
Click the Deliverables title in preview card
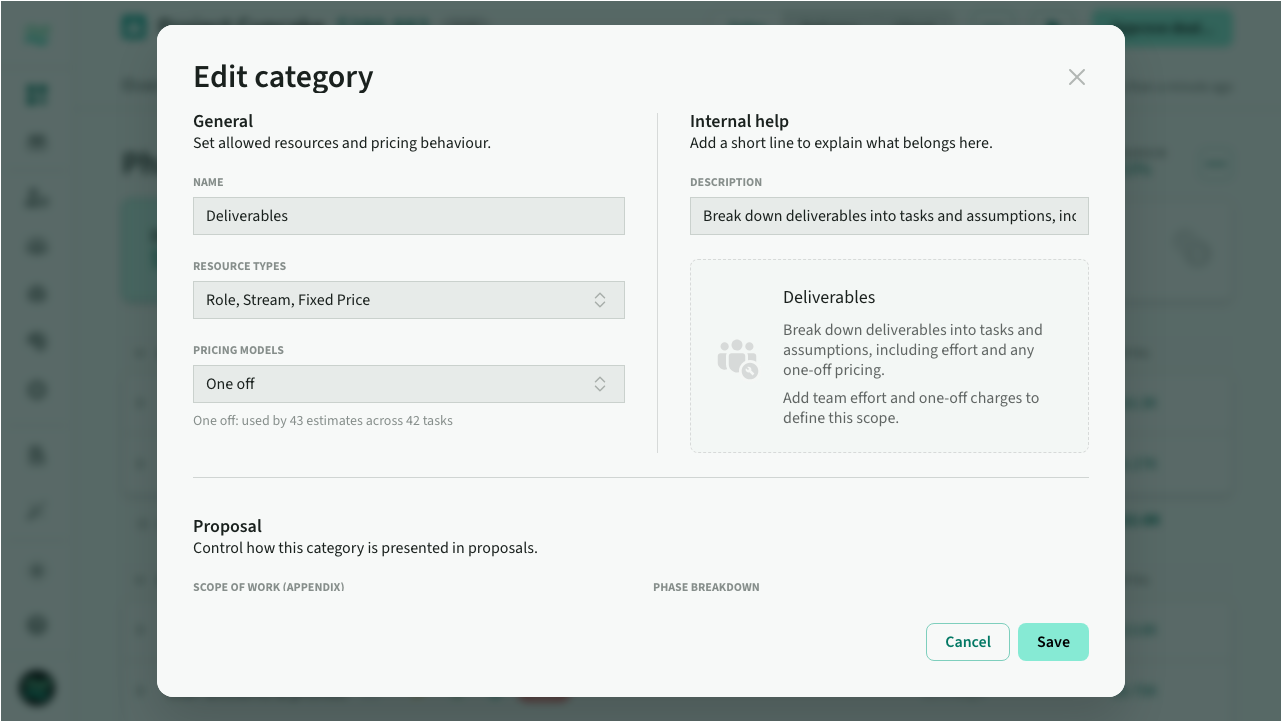[829, 297]
